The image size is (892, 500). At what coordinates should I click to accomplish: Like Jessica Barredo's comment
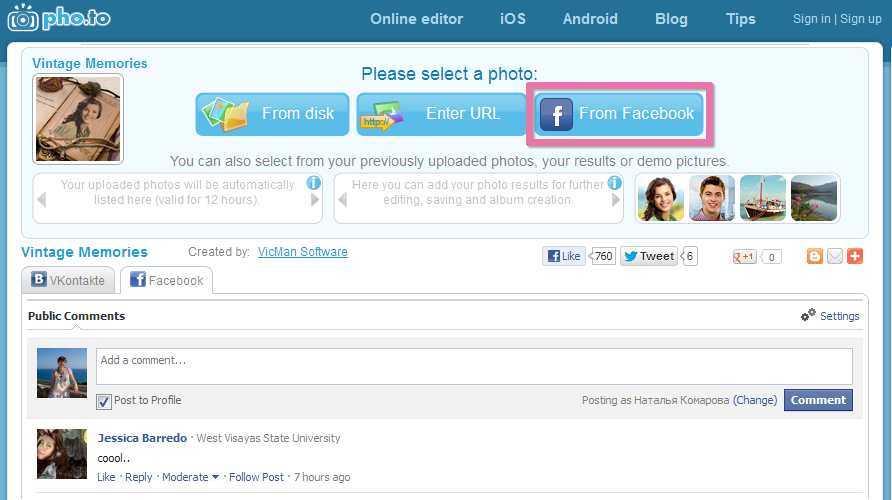pos(106,477)
